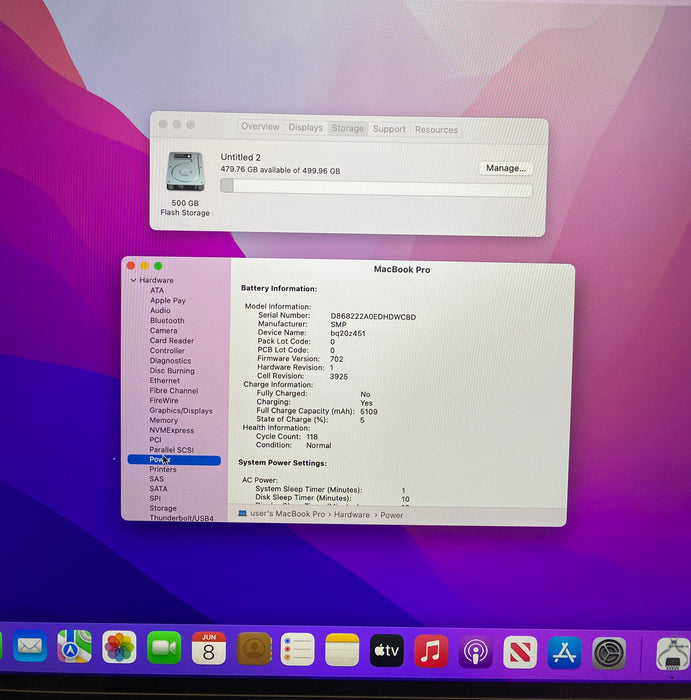
Task: Click laptop icon in the path bar
Action: [242, 513]
